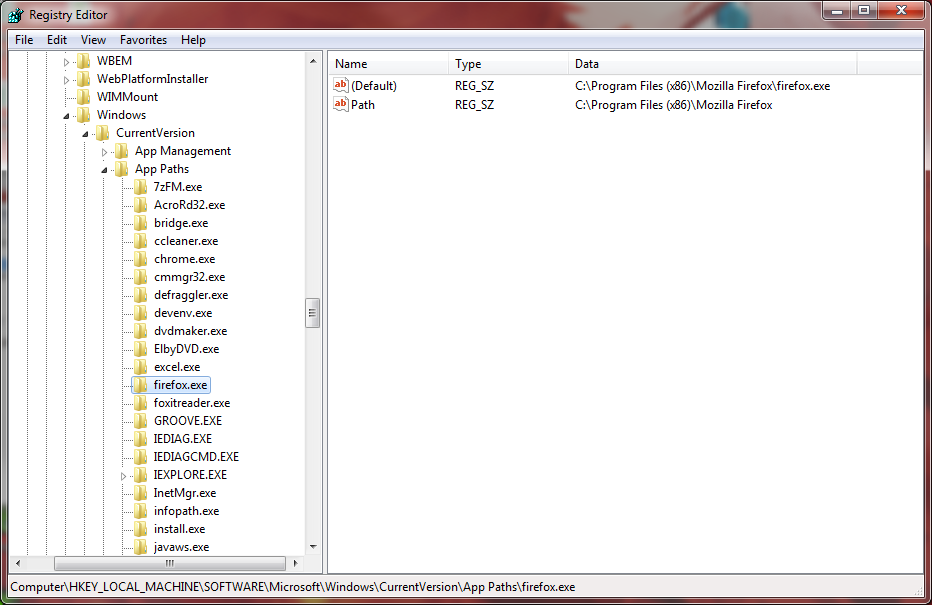
Task: Select the javaws.exe key
Action: click(181, 547)
